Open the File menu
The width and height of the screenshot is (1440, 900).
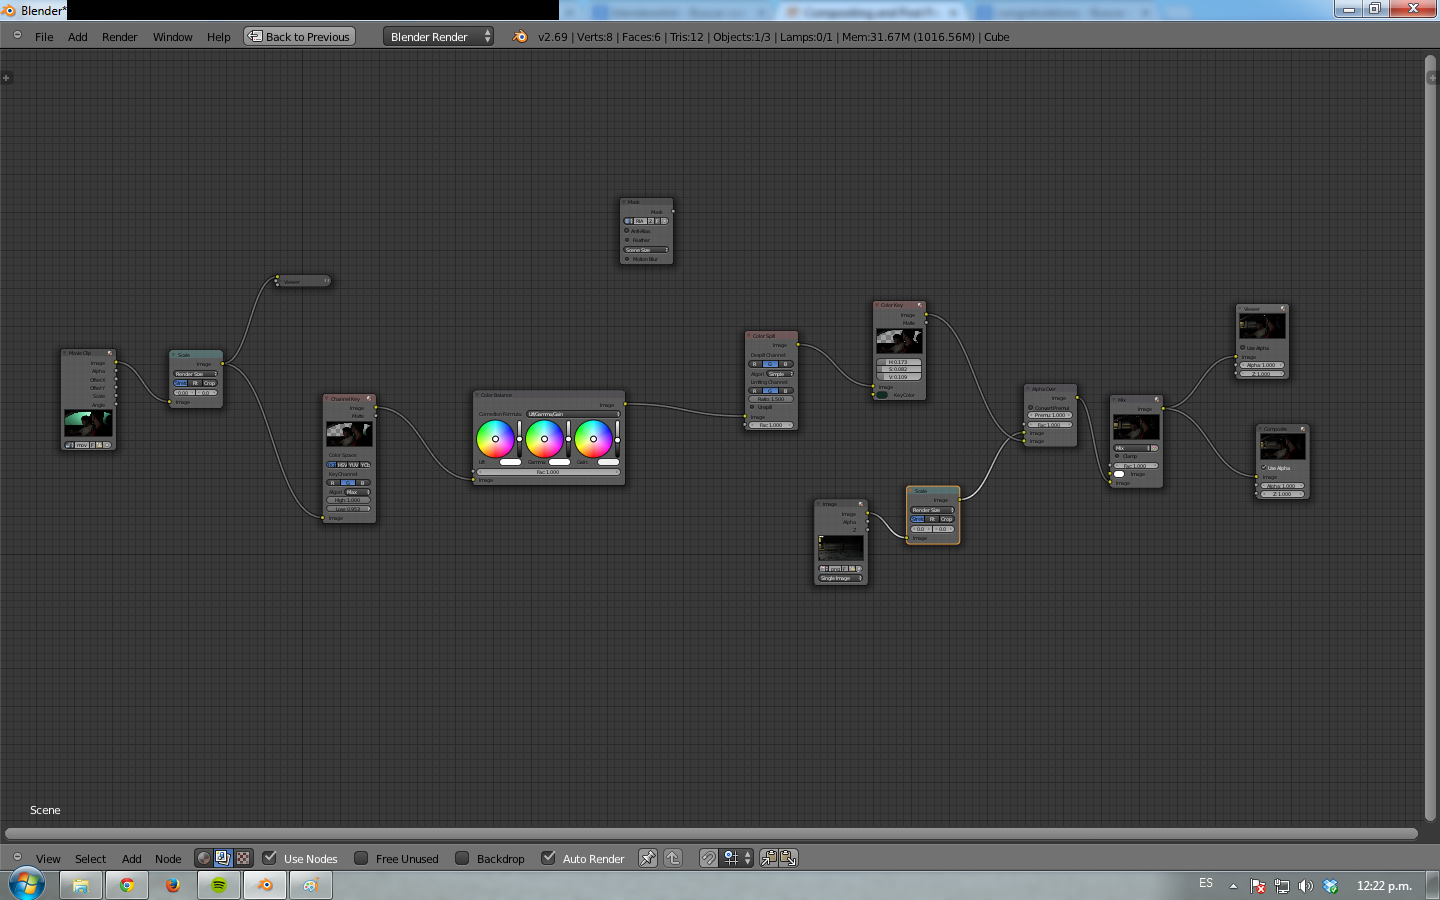click(44, 37)
